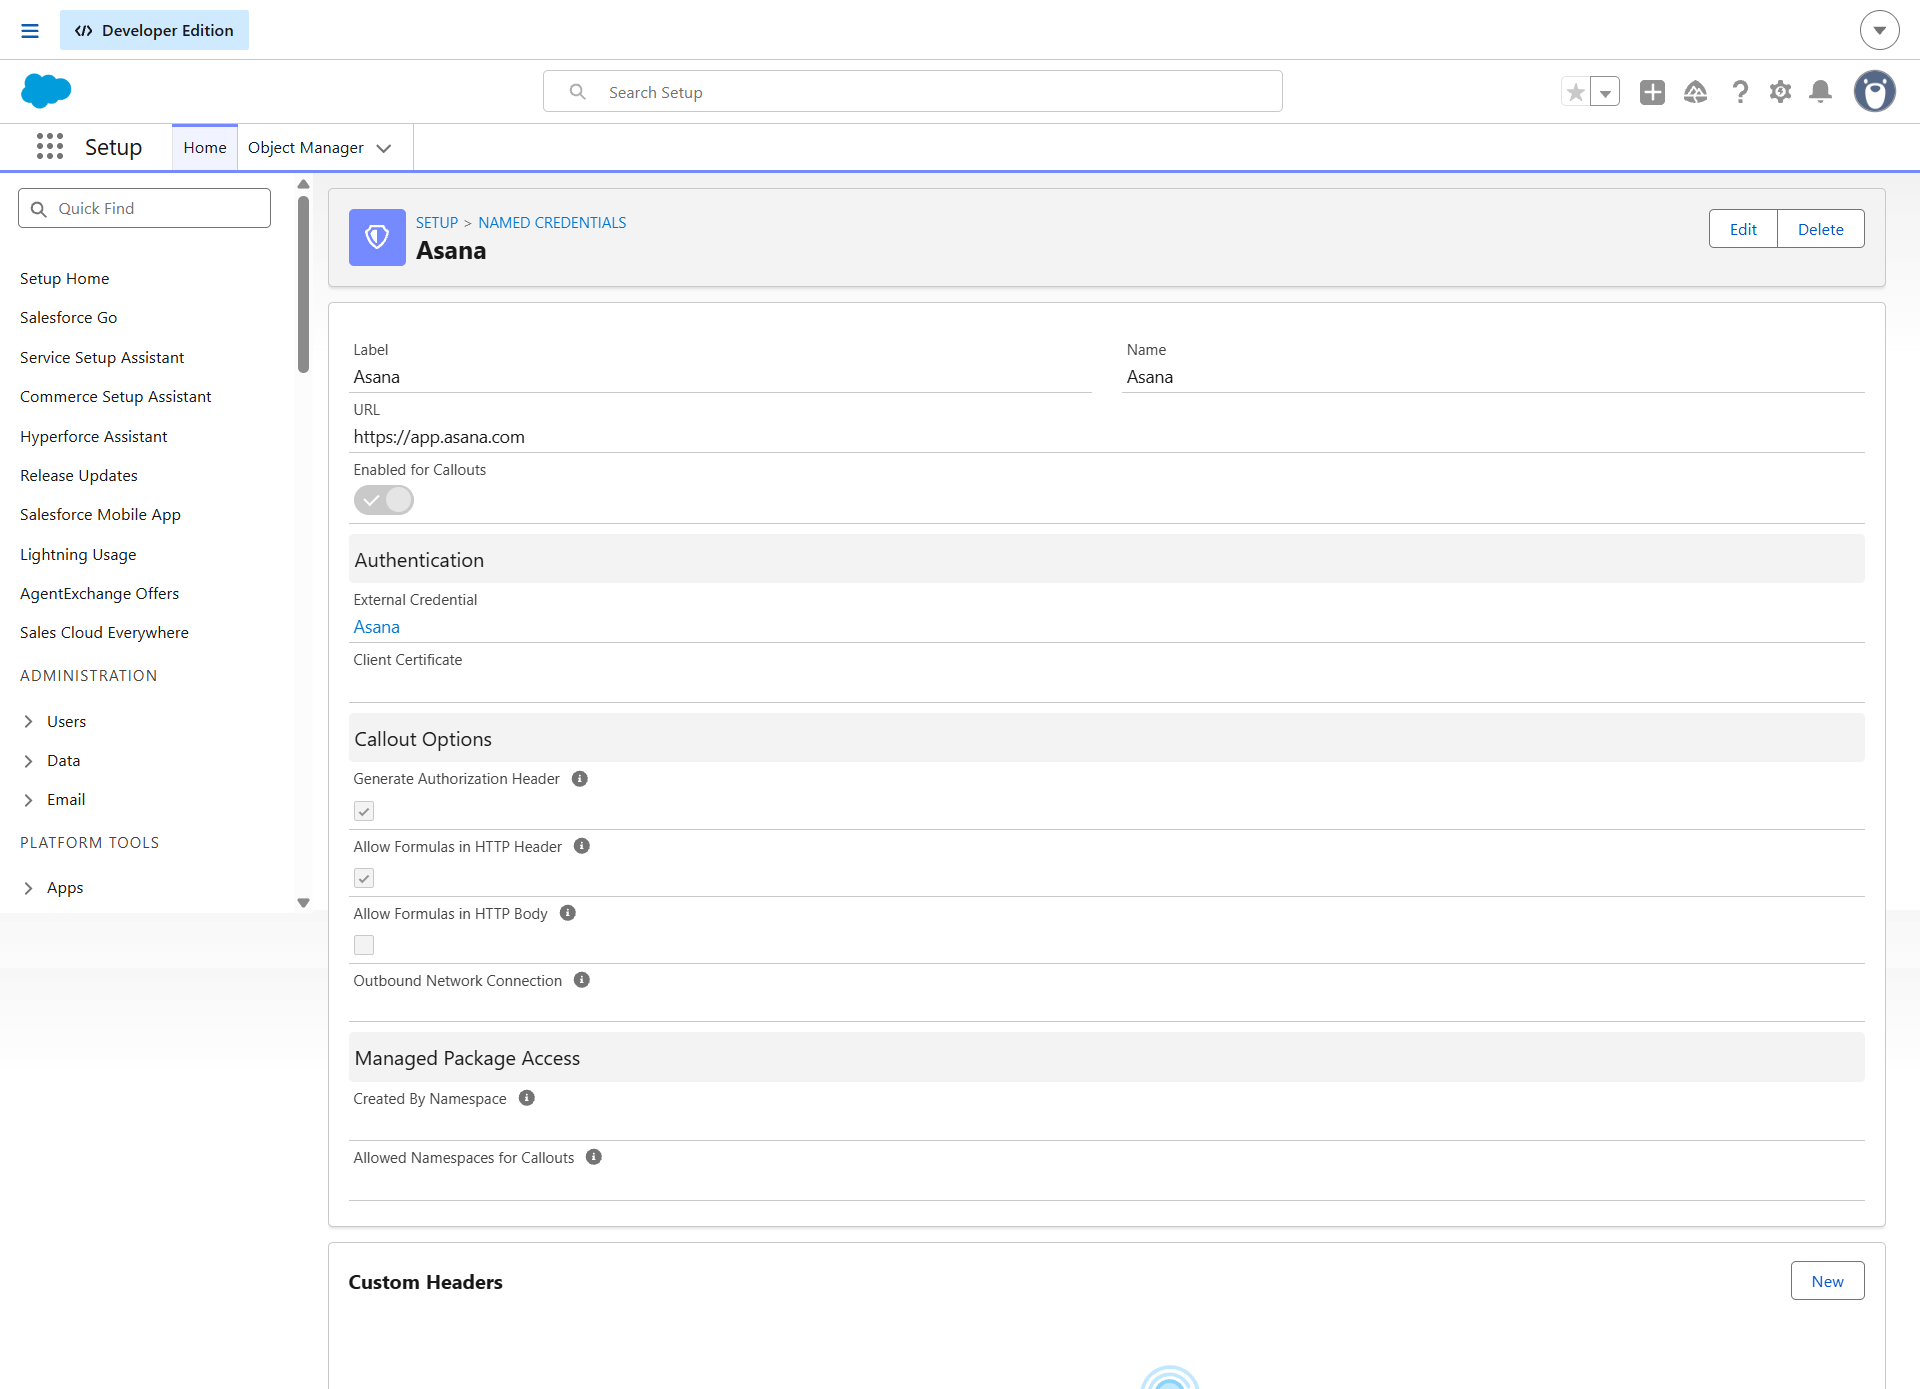
Task: Click New in Custom Headers
Action: 1827,1281
